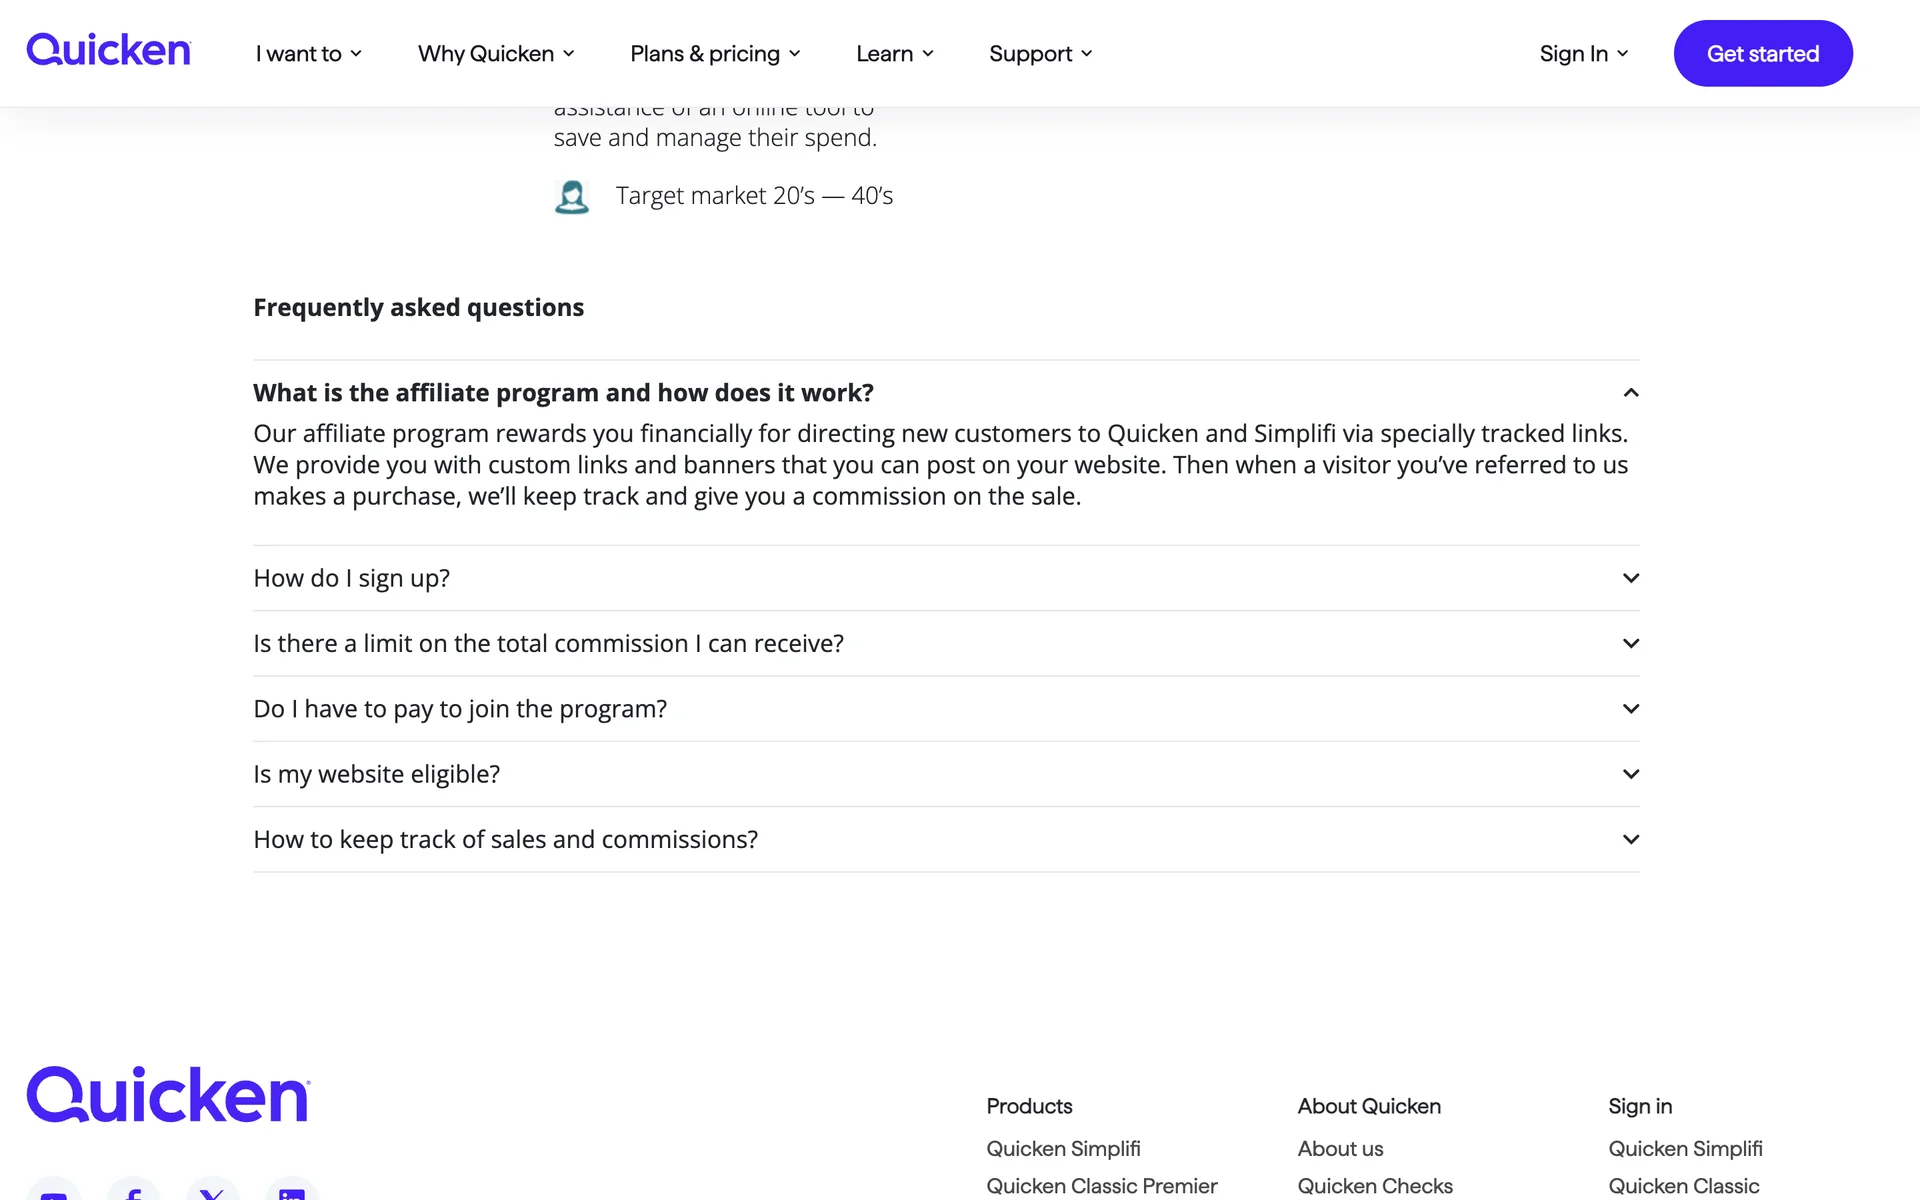Viewport: 1920px width, 1200px height.
Task: Click the large Quicken footer logo
Action: [168, 1095]
